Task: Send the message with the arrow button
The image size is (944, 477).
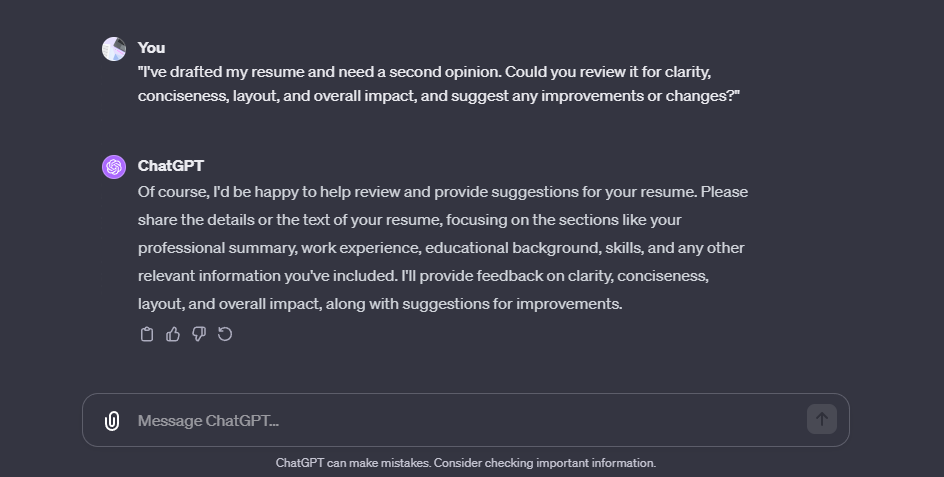Action: pyautogui.click(x=822, y=419)
